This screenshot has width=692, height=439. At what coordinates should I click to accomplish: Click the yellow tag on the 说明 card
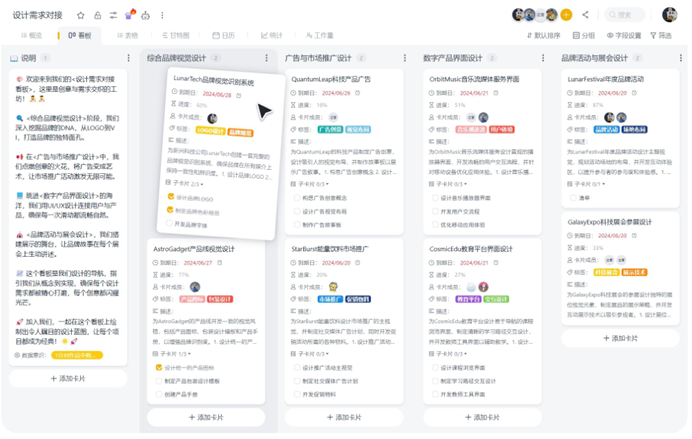[x=77, y=355]
